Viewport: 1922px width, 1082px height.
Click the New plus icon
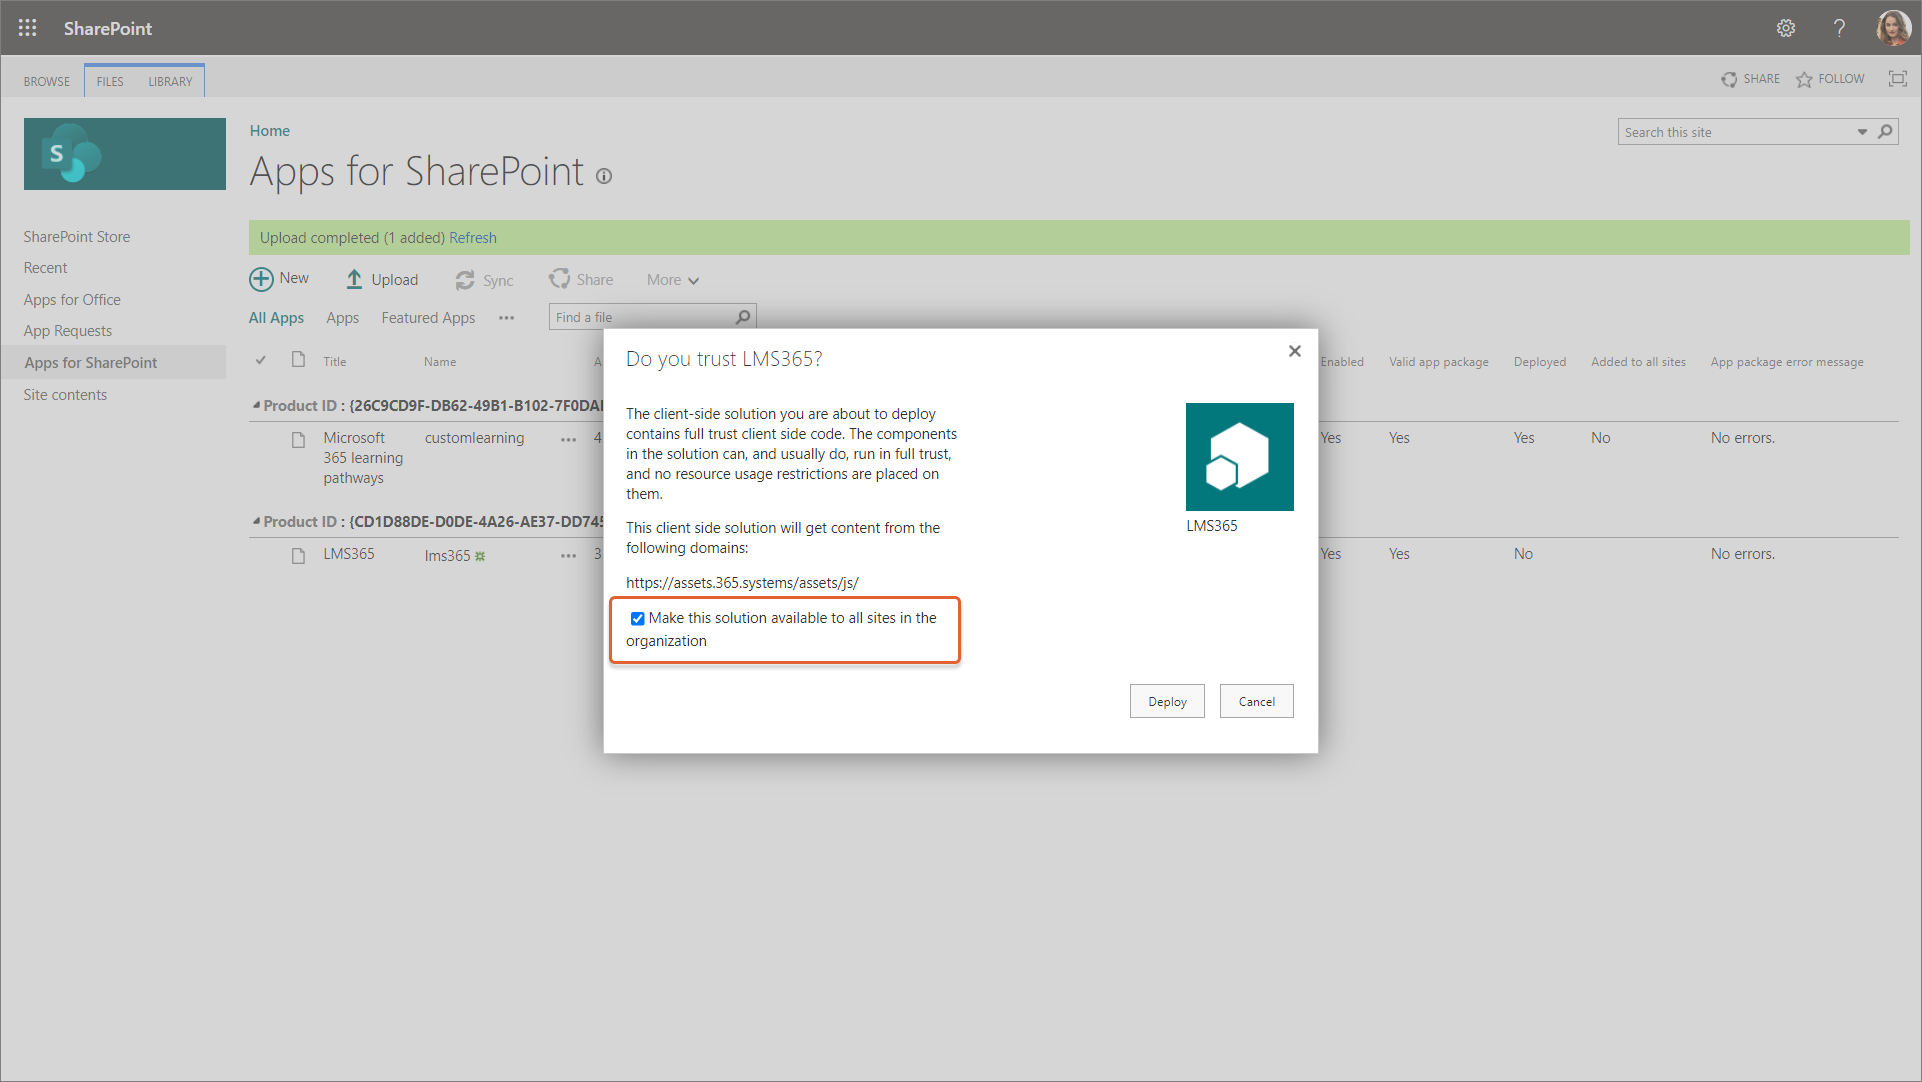click(x=261, y=279)
